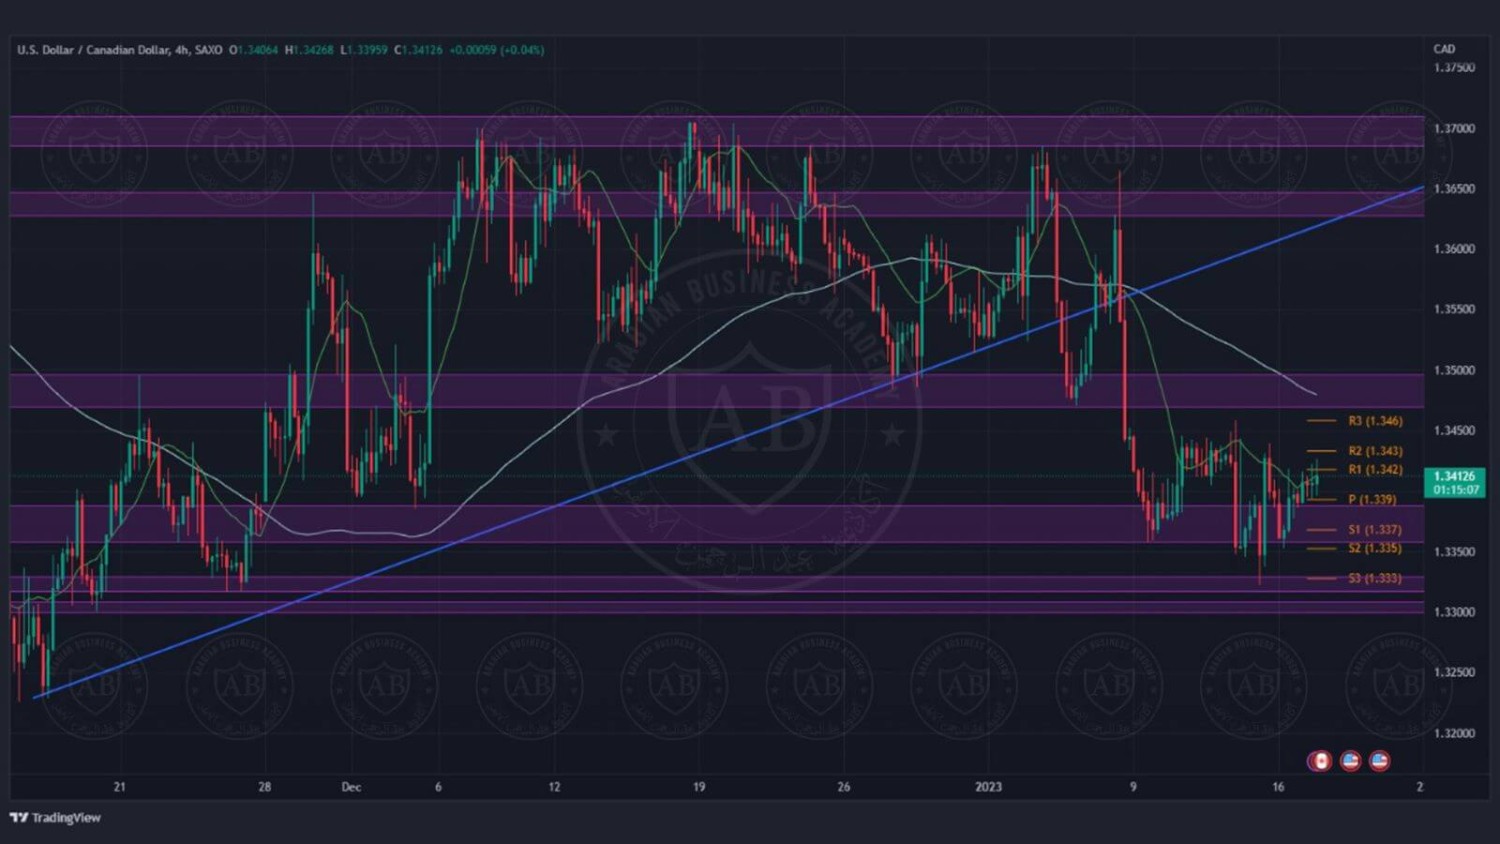This screenshot has width=1500, height=844.
Task: Click the close value C1.34126 in header
Action: [x=418, y=50]
